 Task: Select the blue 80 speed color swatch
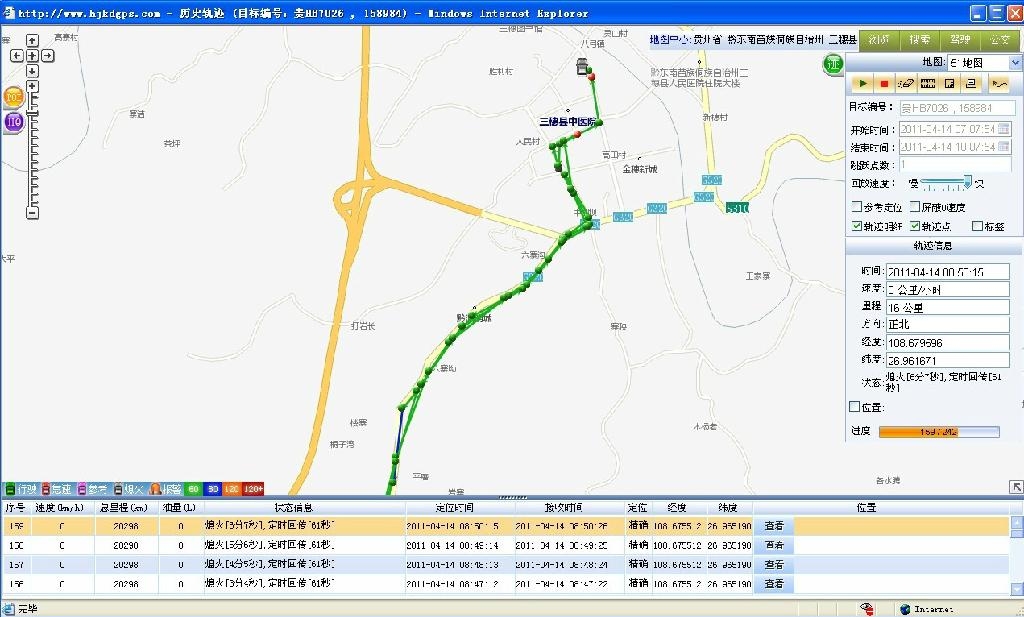tap(212, 489)
